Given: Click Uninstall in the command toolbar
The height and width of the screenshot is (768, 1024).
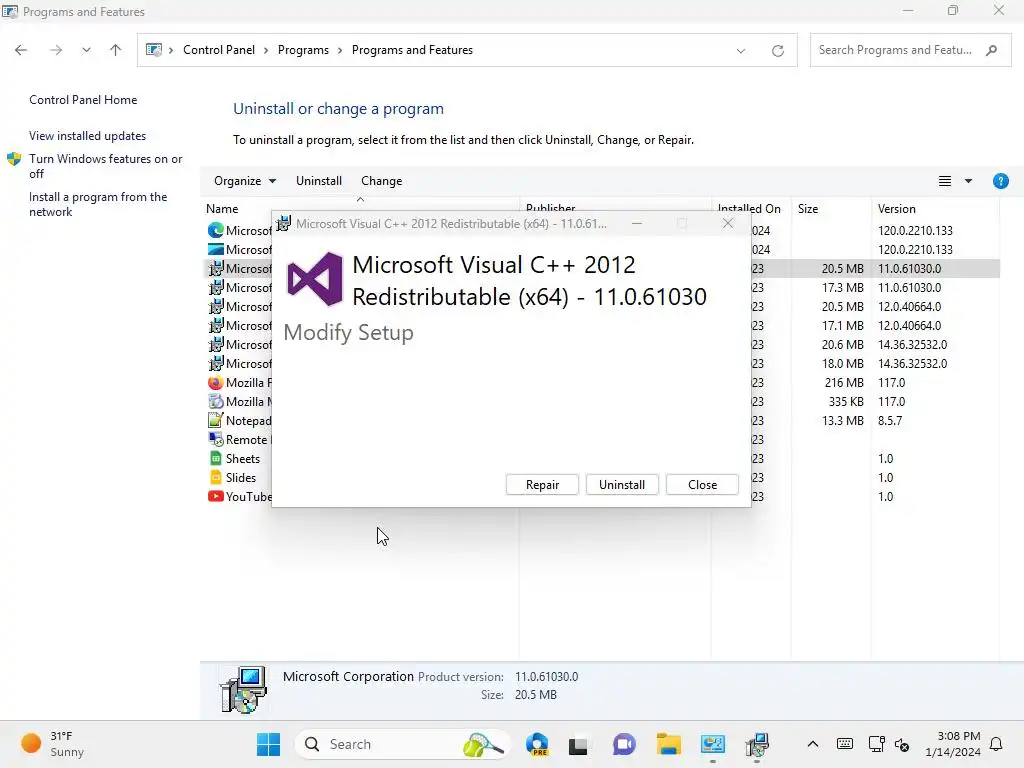Looking at the screenshot, I should 319,181.
